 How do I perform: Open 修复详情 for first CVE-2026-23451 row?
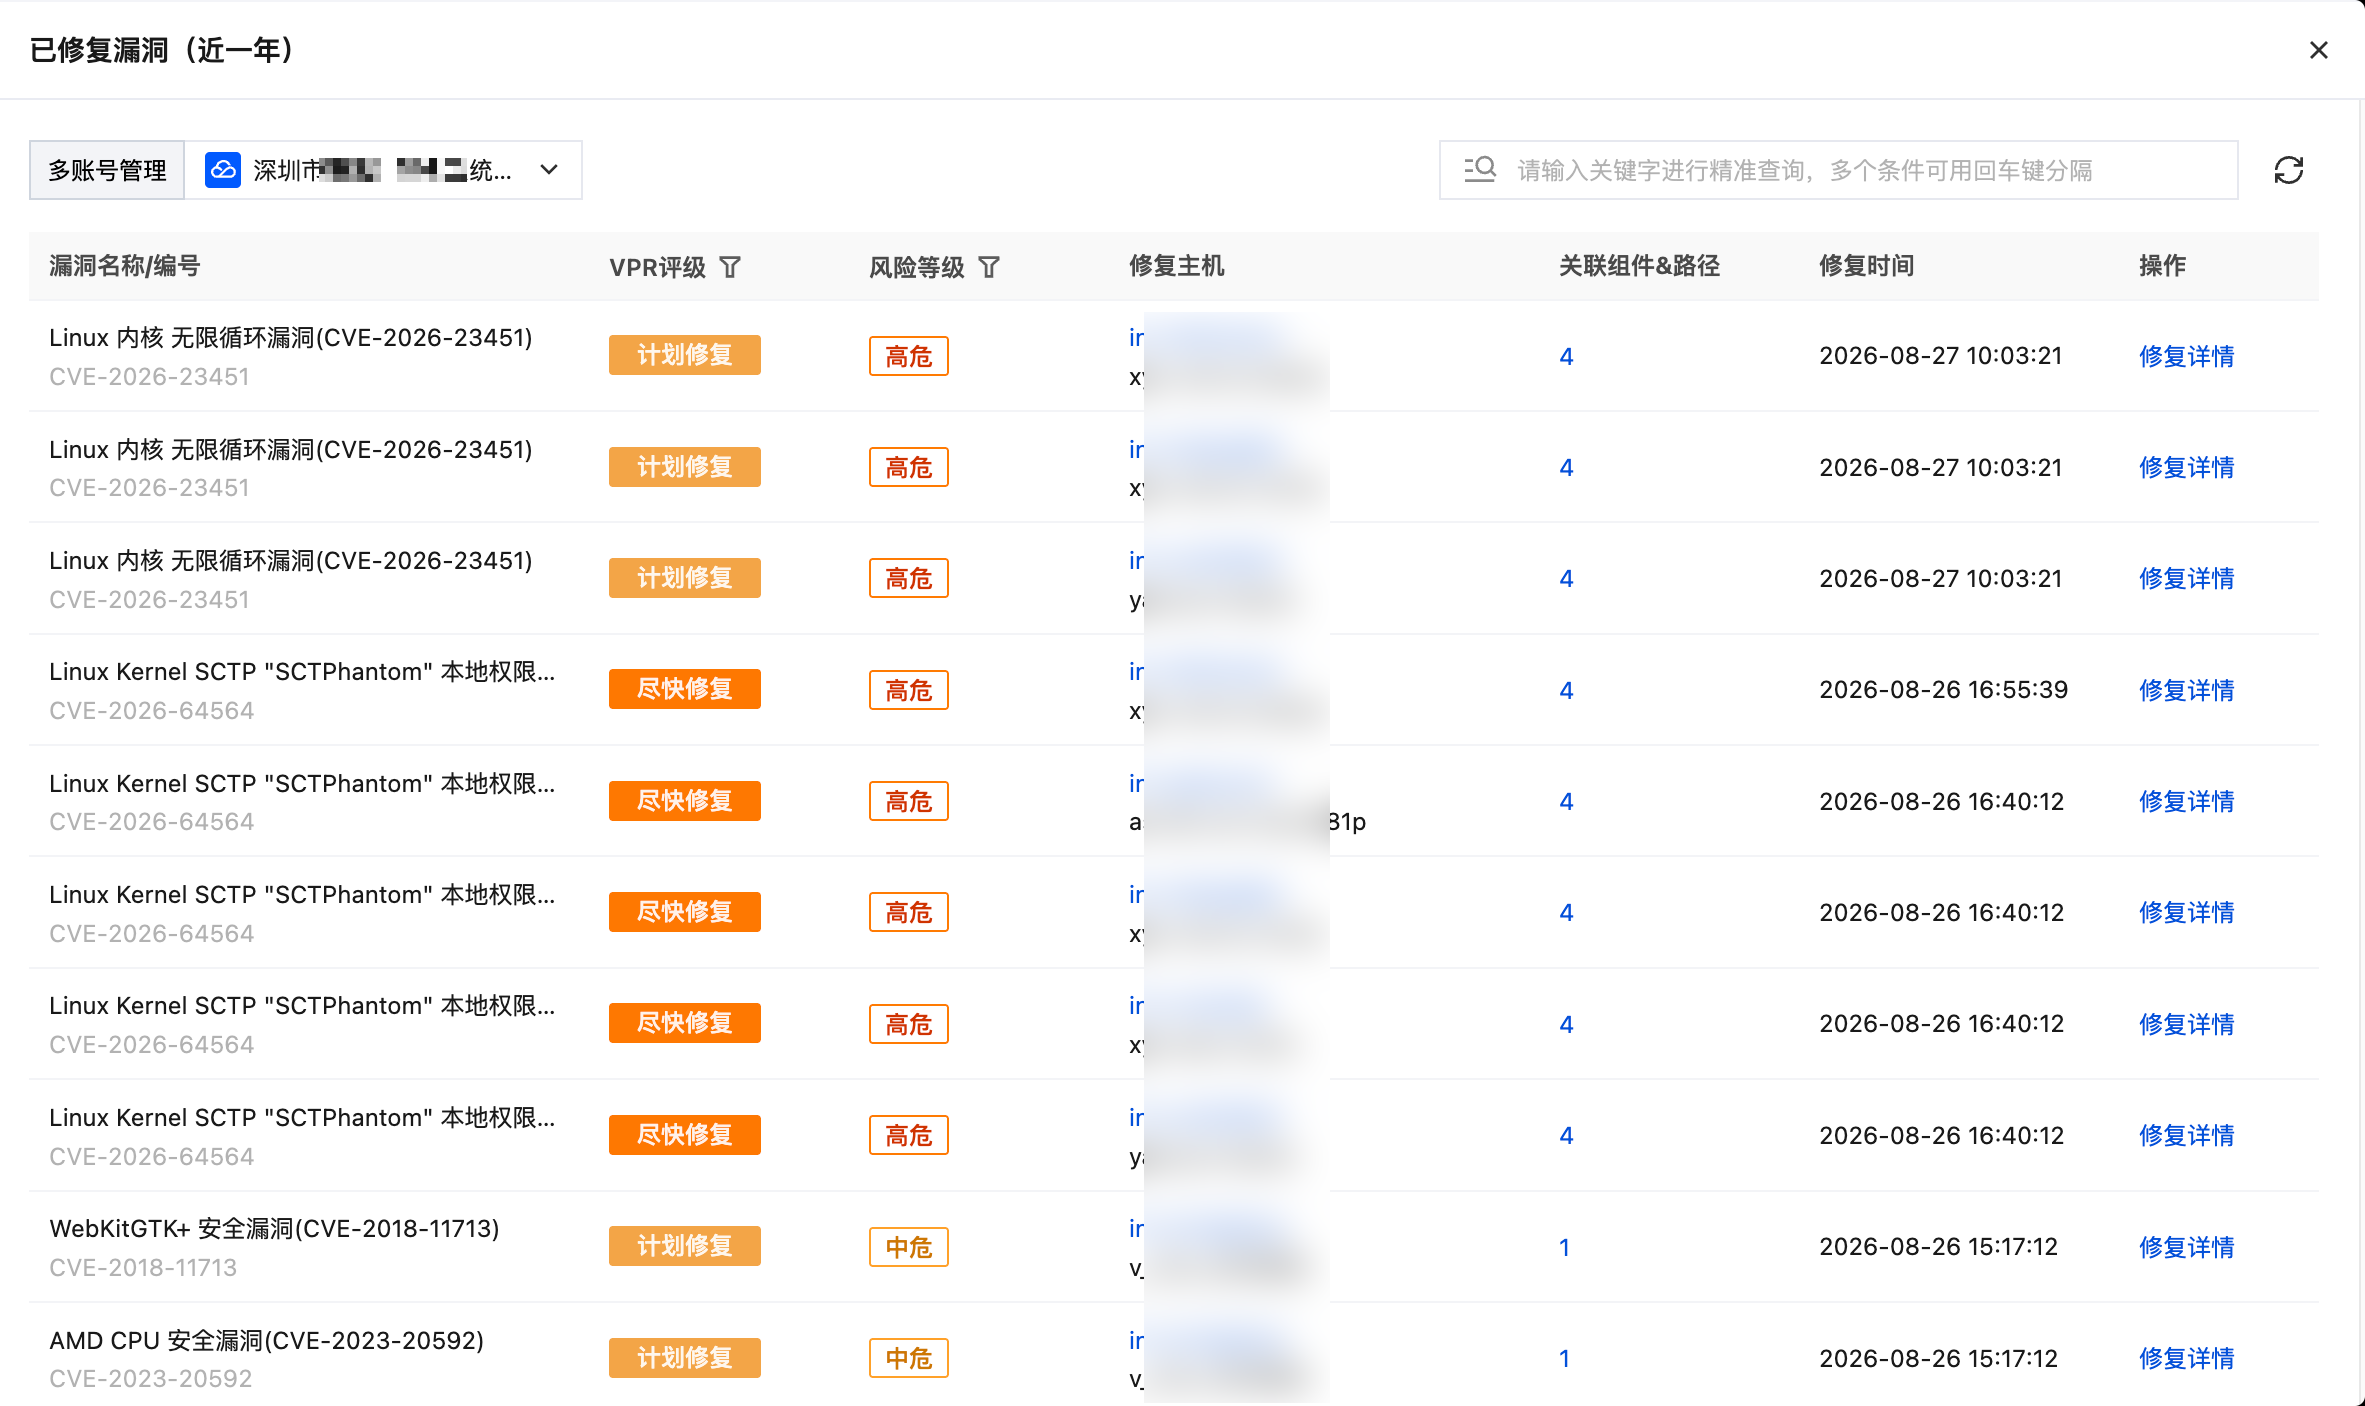[2186, 356]
